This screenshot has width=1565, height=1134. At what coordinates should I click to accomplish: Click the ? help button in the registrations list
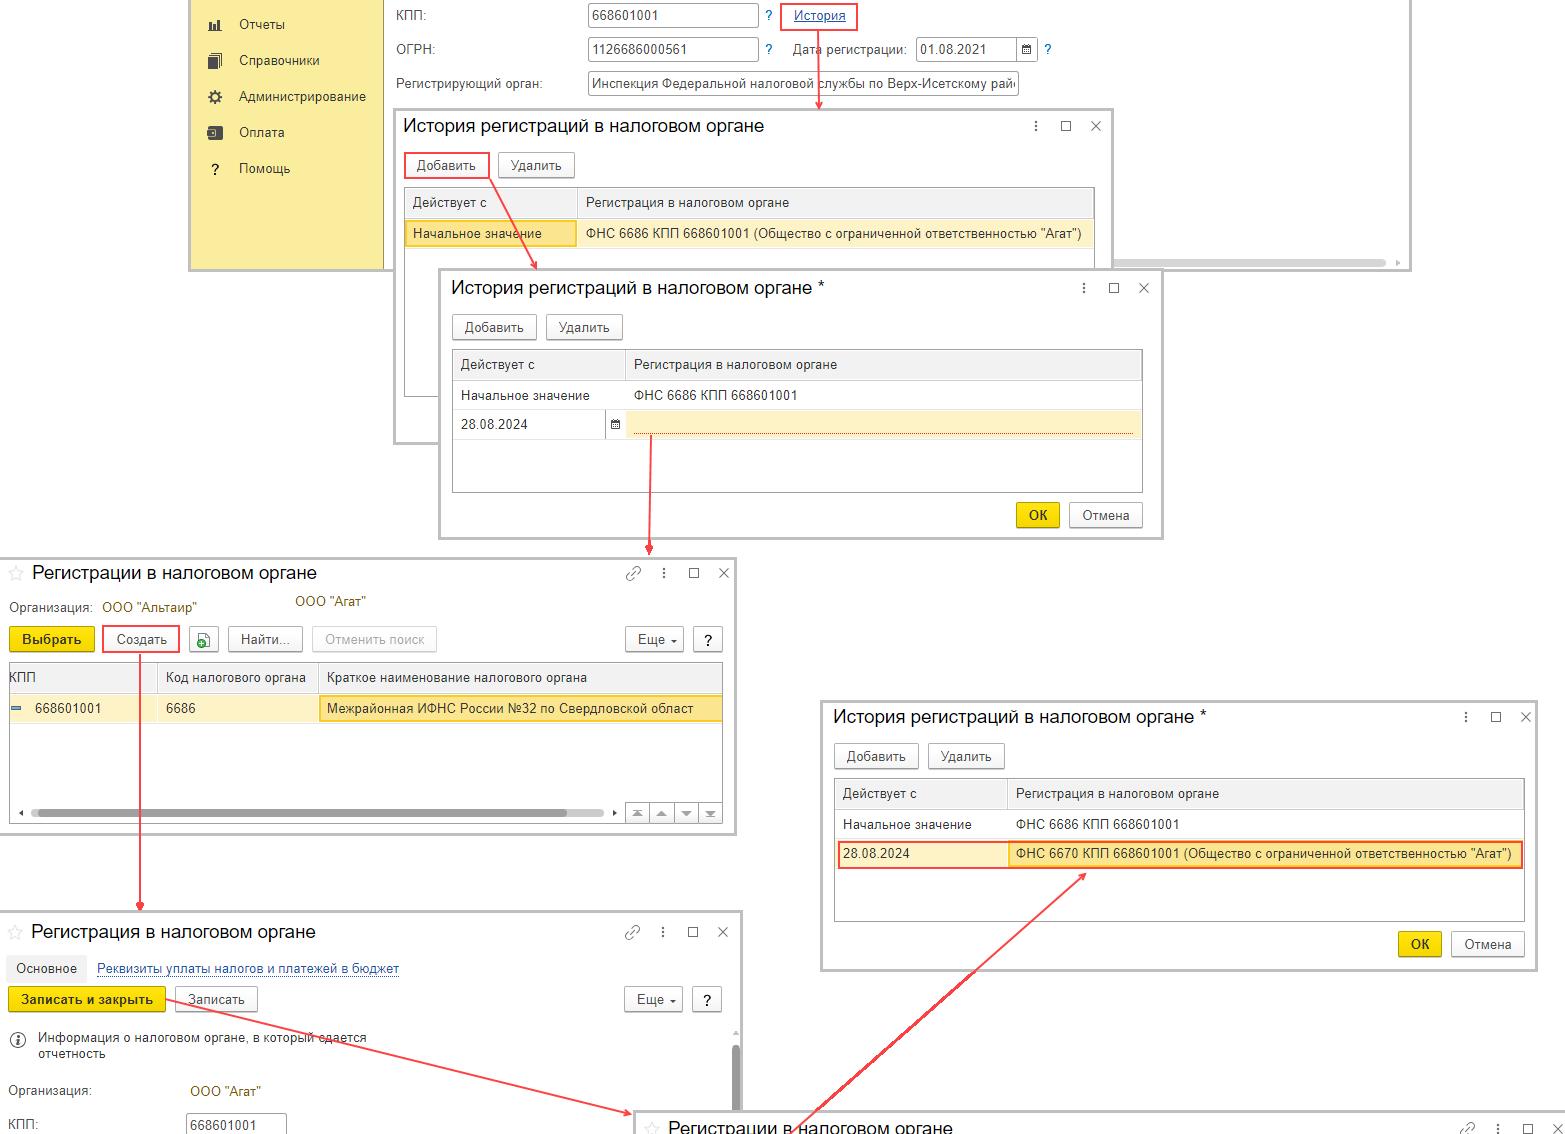(x=708, y=639)
